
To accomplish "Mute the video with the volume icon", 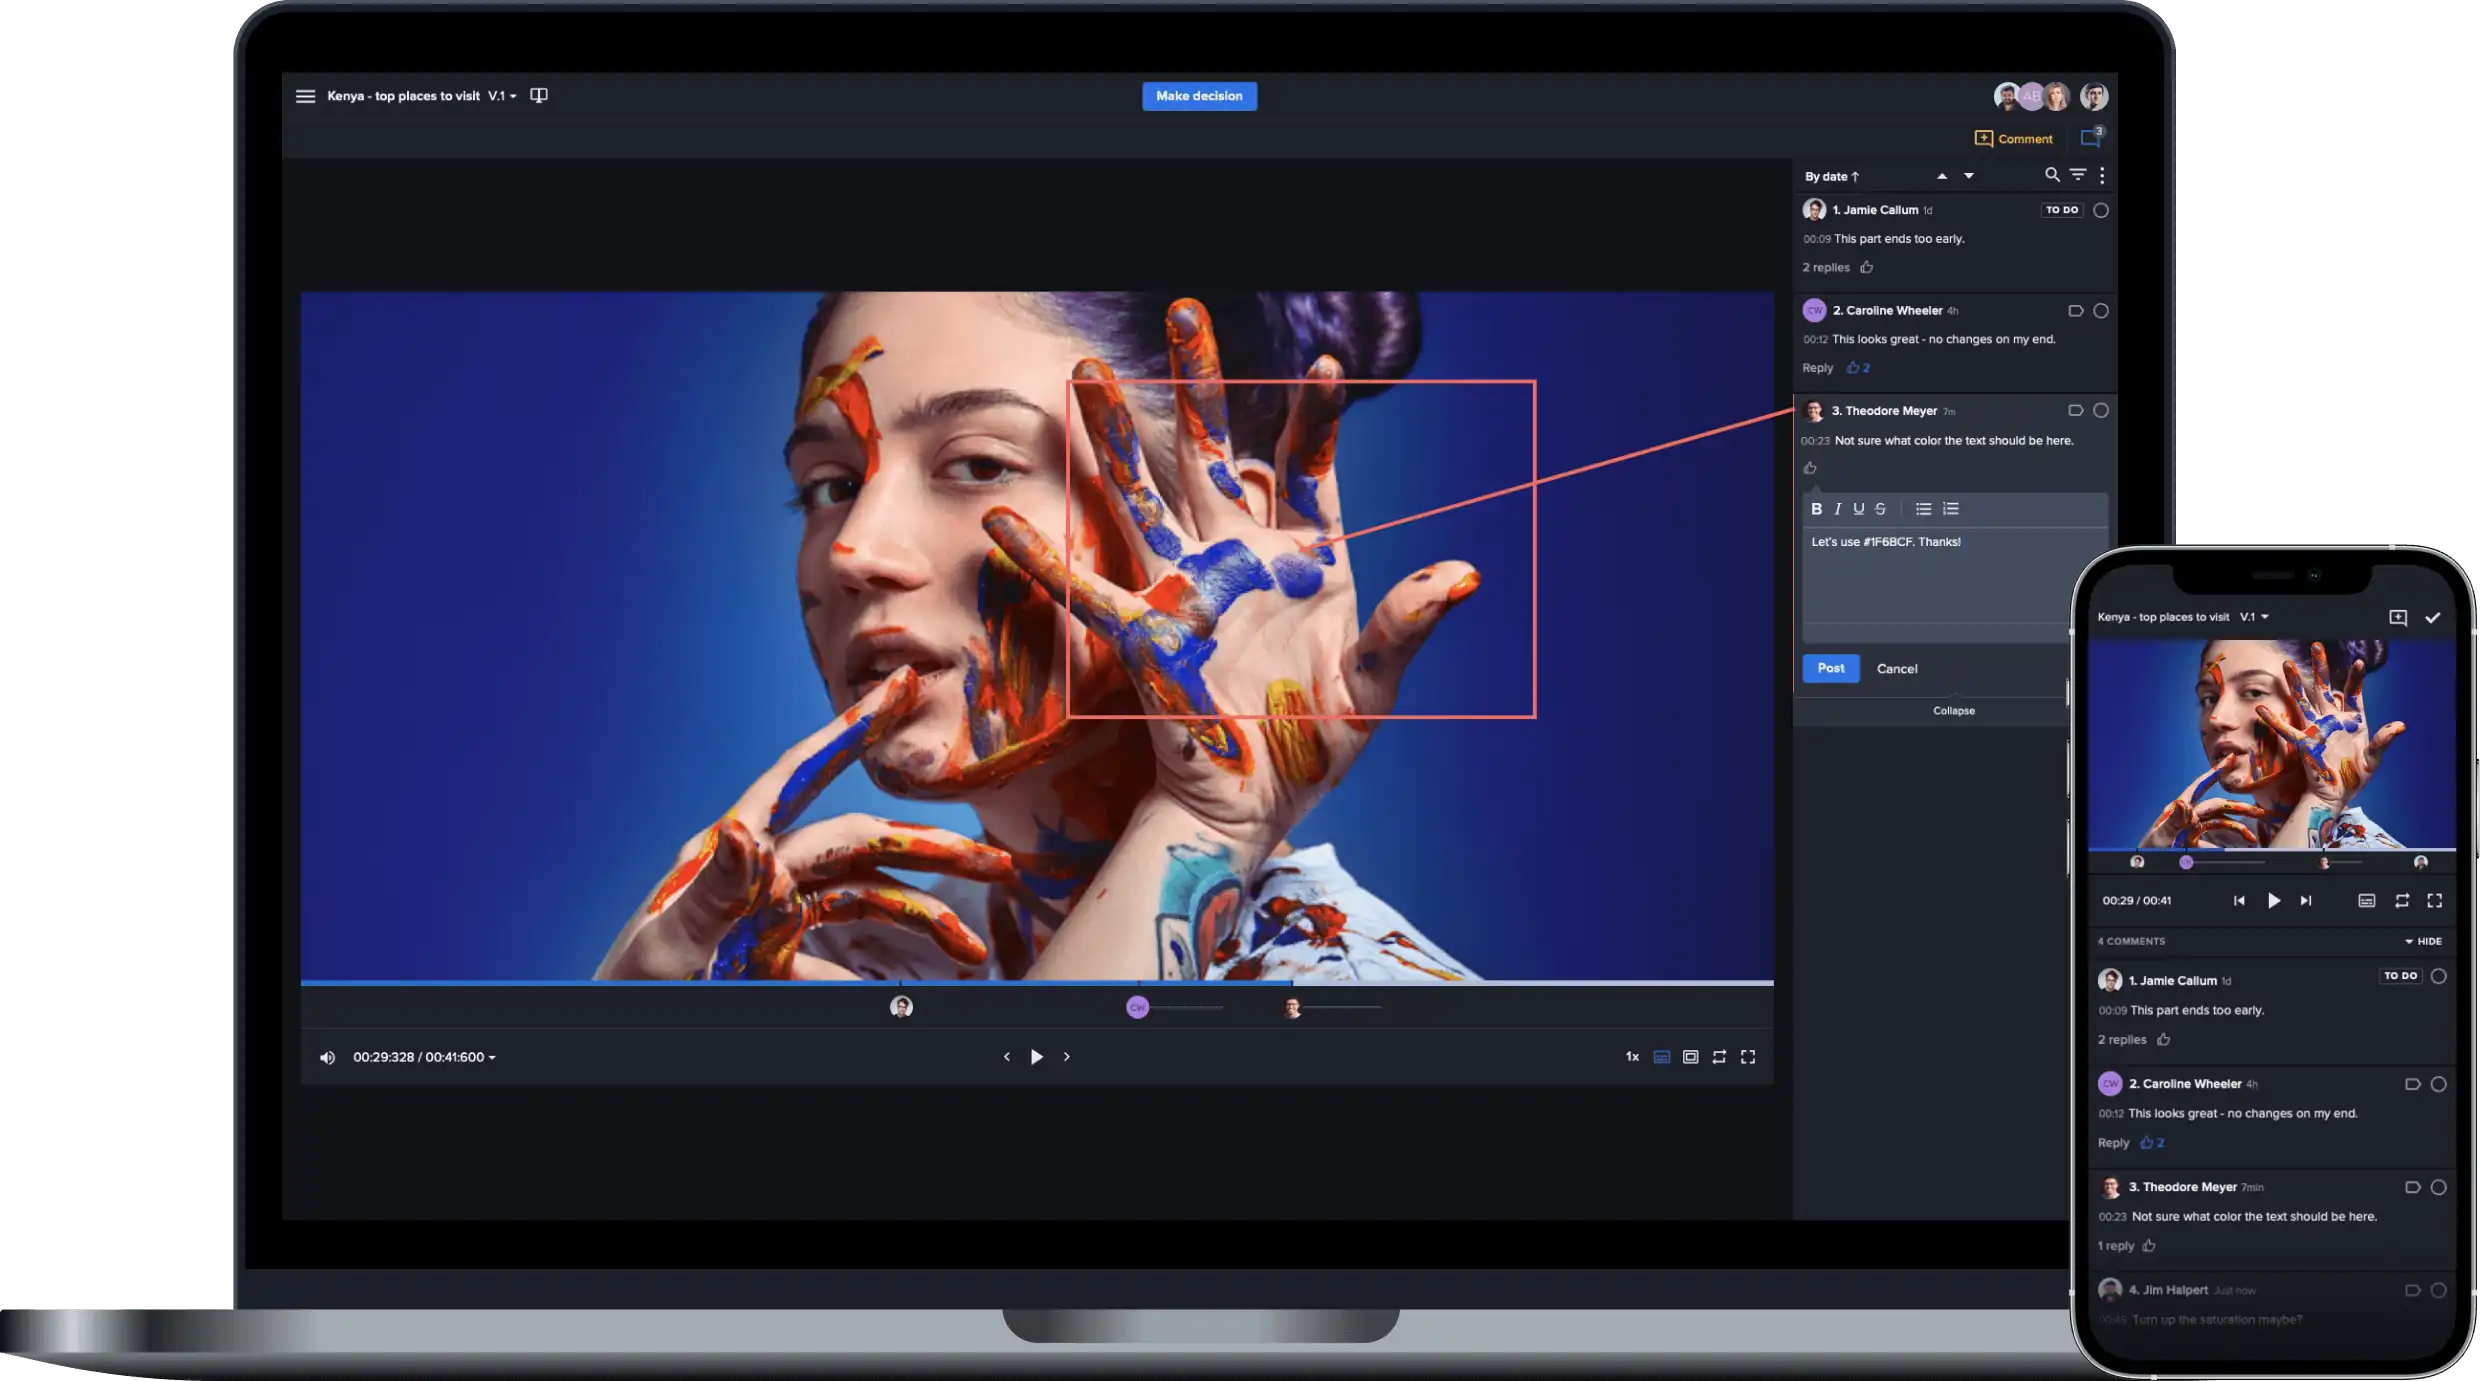I will tap(327, 1057).
